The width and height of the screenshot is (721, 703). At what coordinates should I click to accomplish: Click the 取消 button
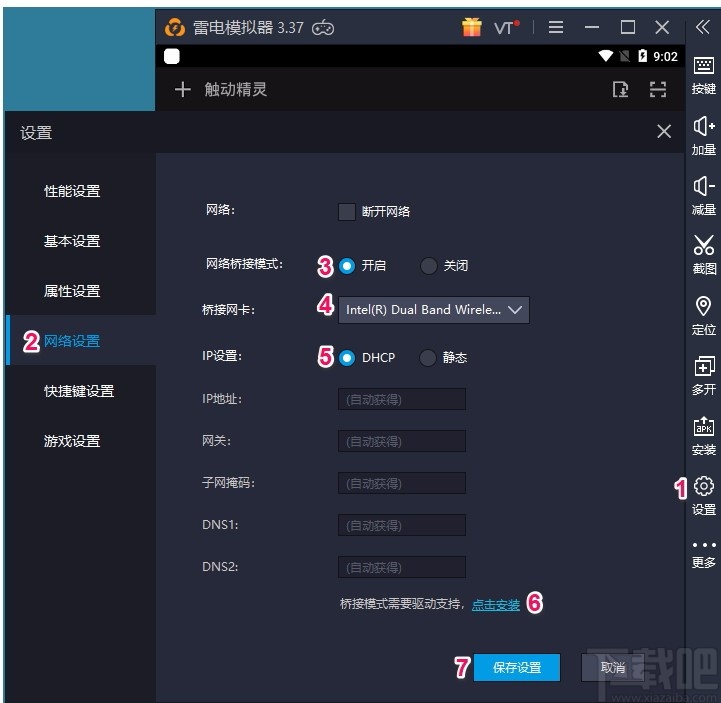(613, 667)
